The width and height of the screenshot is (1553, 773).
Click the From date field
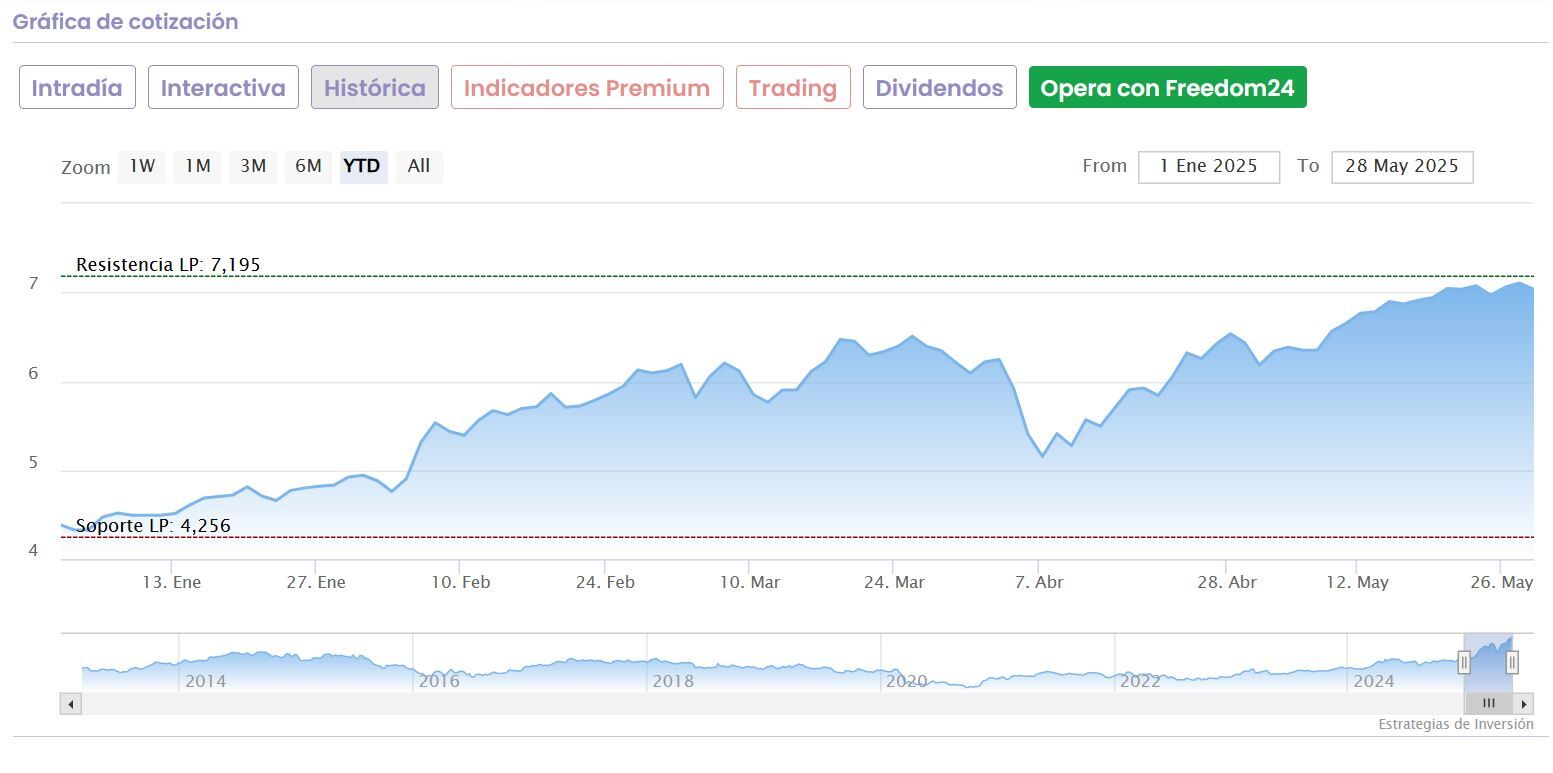(1208, 167)
